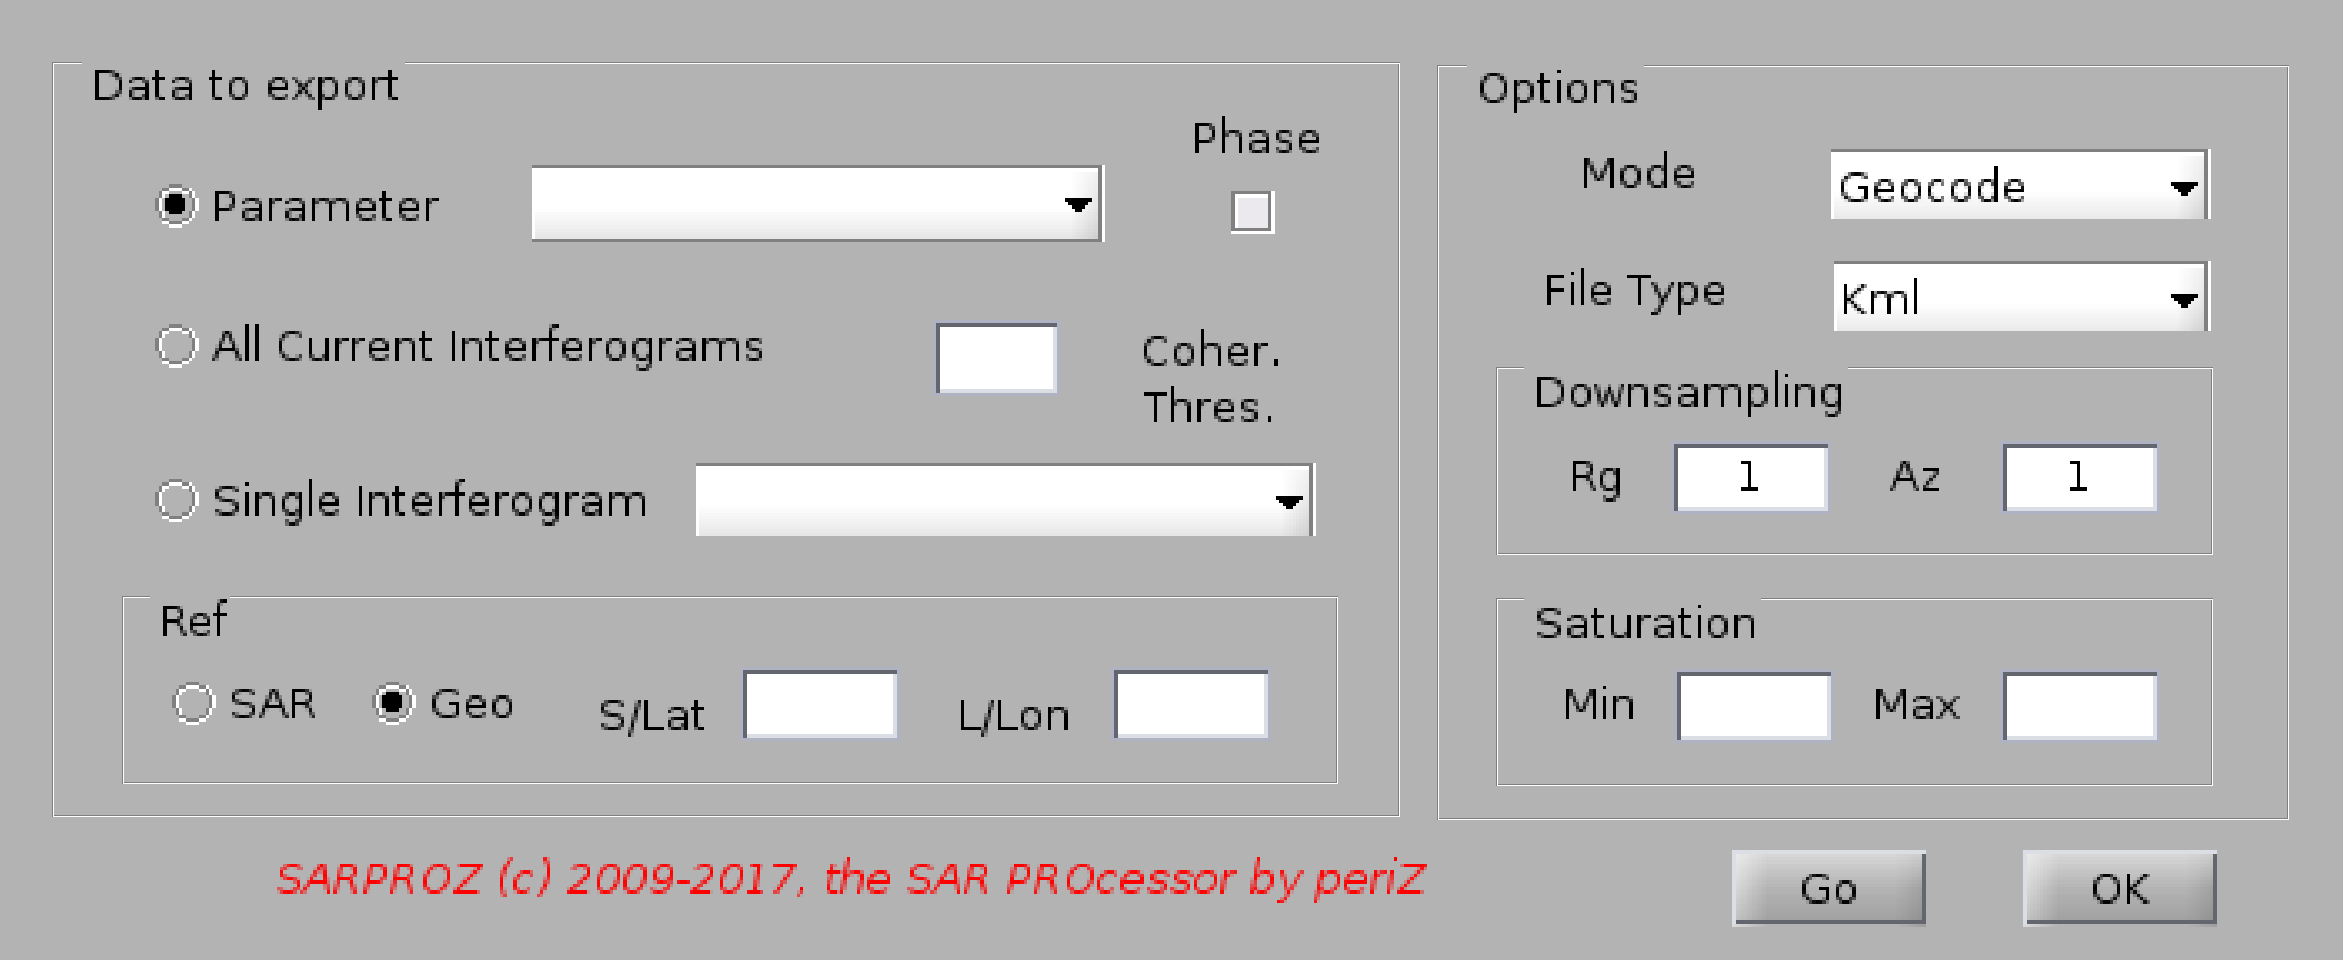This screenshot has height=960, width=2343.
Task: Click the red SARPROZ copyright text
Action: [x=850, y=879]
